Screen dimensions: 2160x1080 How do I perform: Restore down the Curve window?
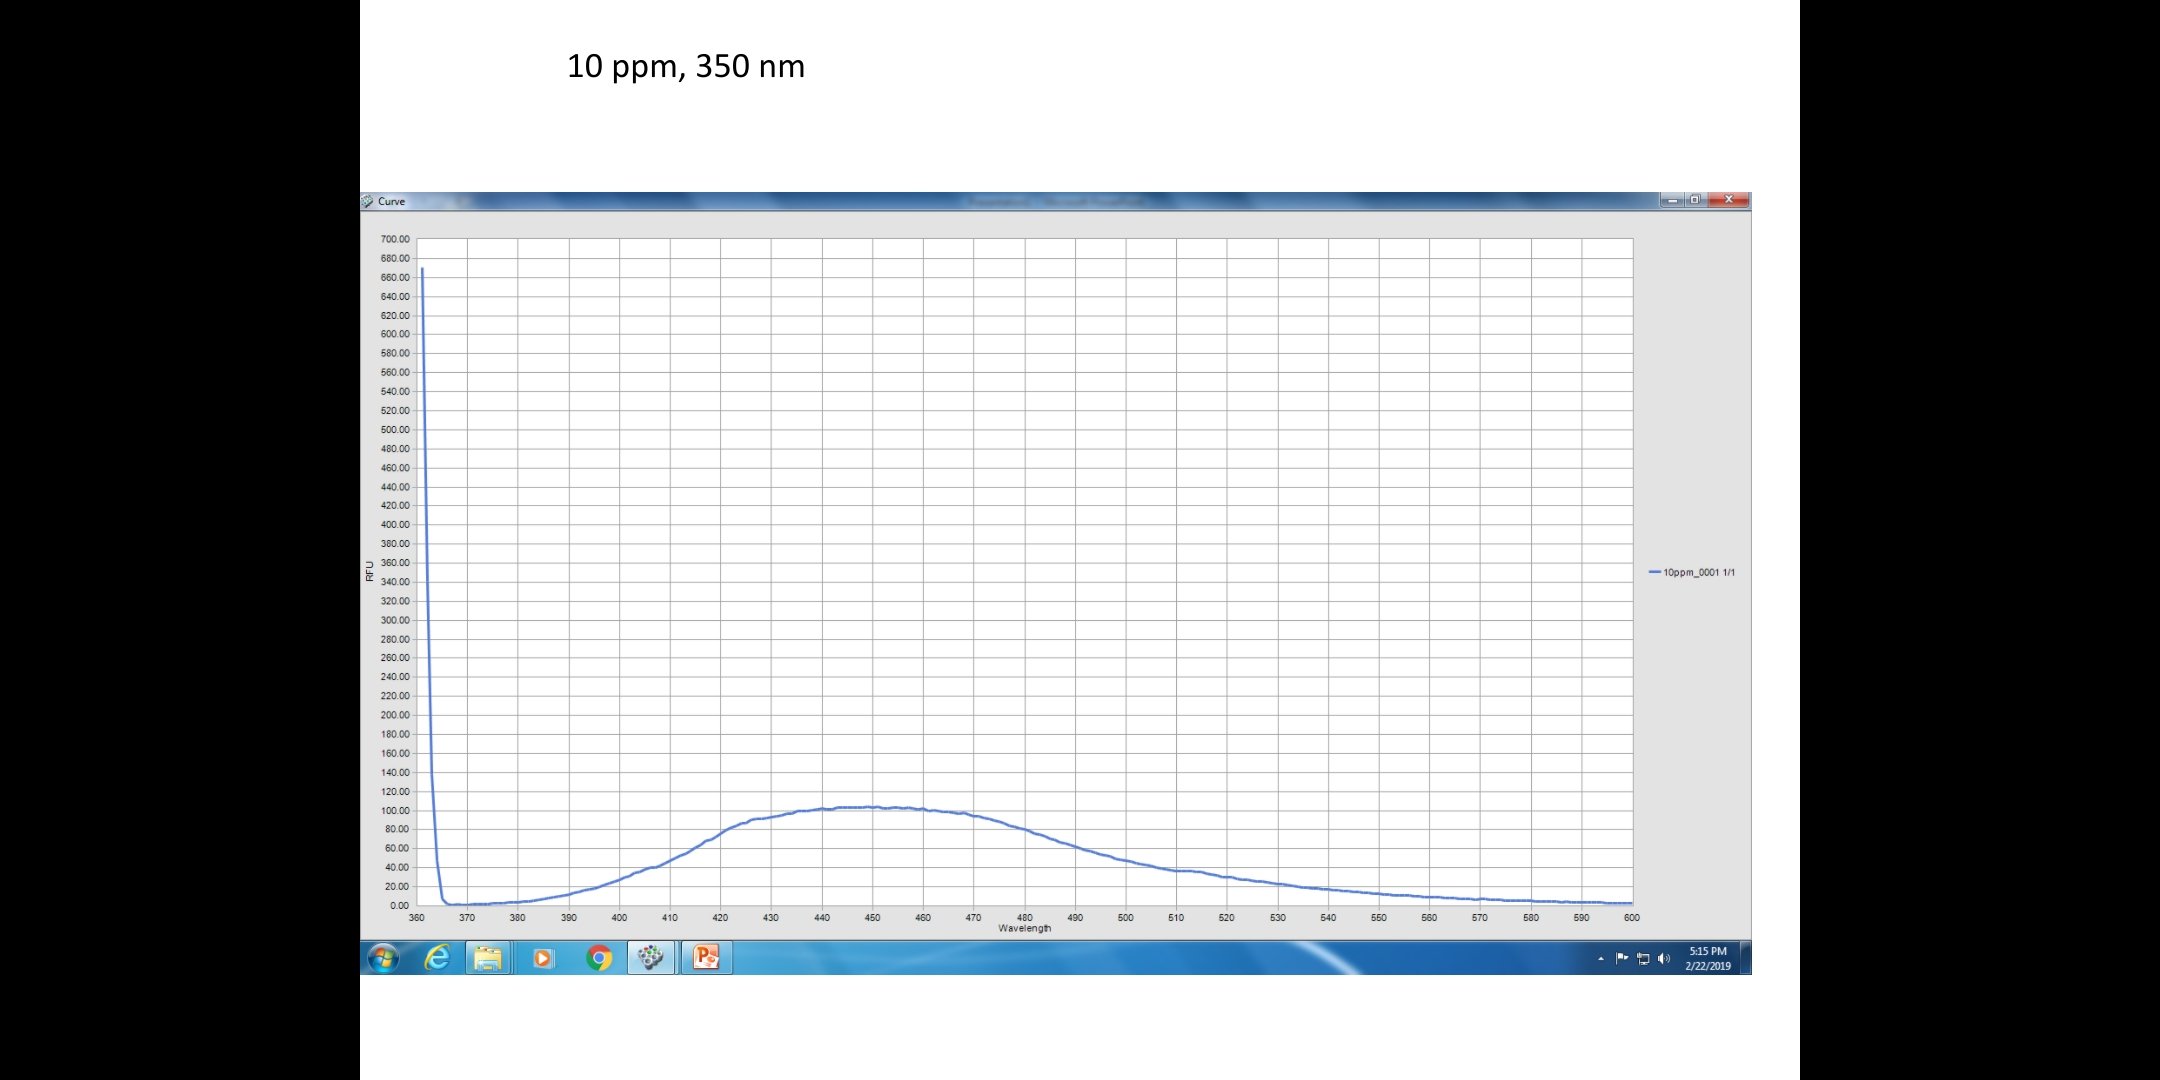coord(1695,200)
